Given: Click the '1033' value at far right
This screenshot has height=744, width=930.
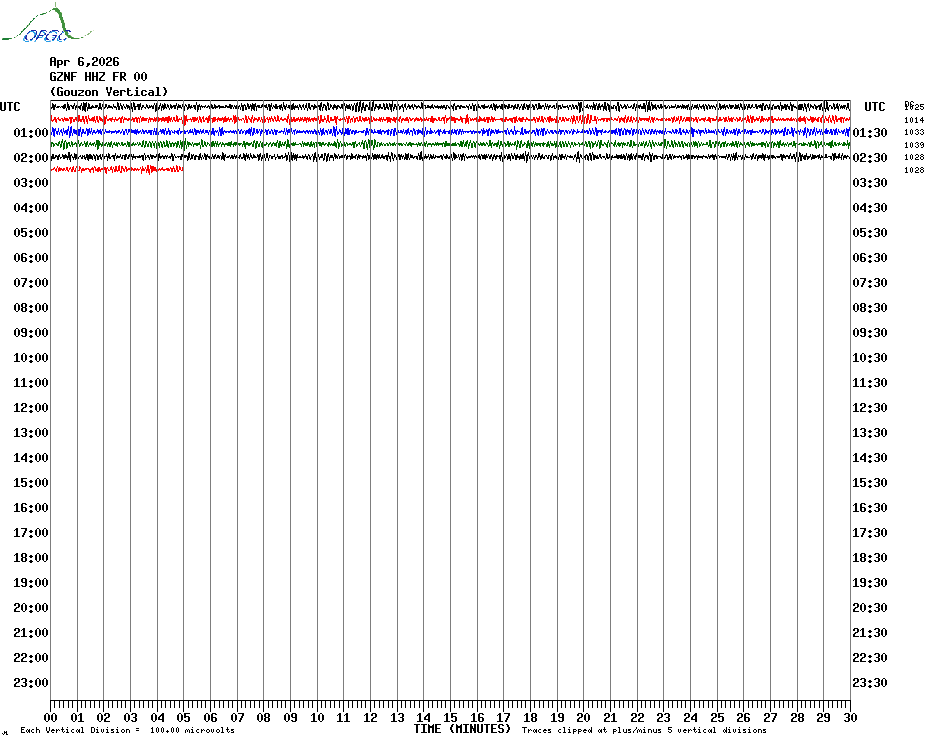Looking at the screenshot, I should 914,132.
